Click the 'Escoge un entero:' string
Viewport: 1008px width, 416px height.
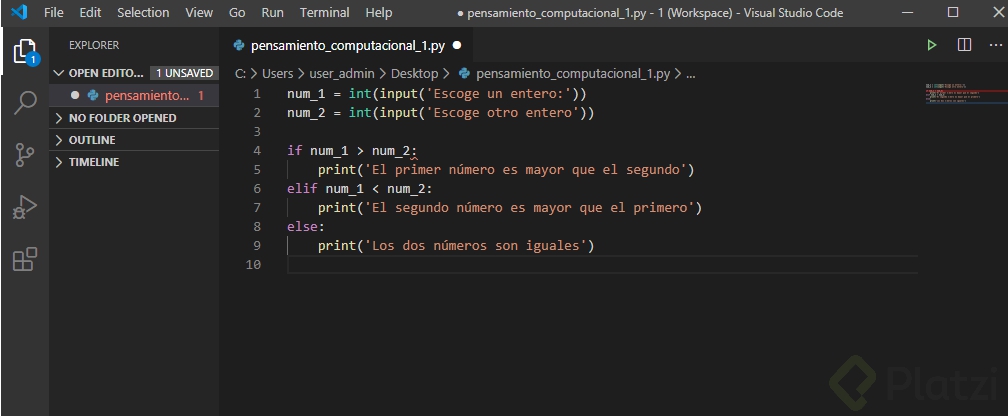(500, 94)
